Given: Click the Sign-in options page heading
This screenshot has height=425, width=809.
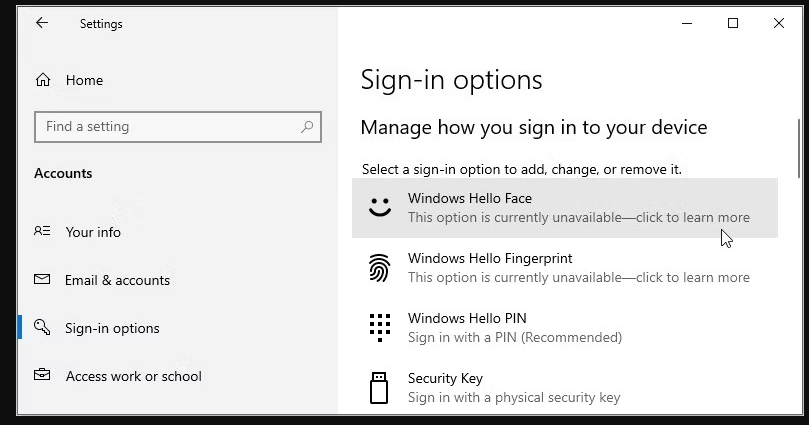Looking at the screenshot, I should [x=451, y=80].
